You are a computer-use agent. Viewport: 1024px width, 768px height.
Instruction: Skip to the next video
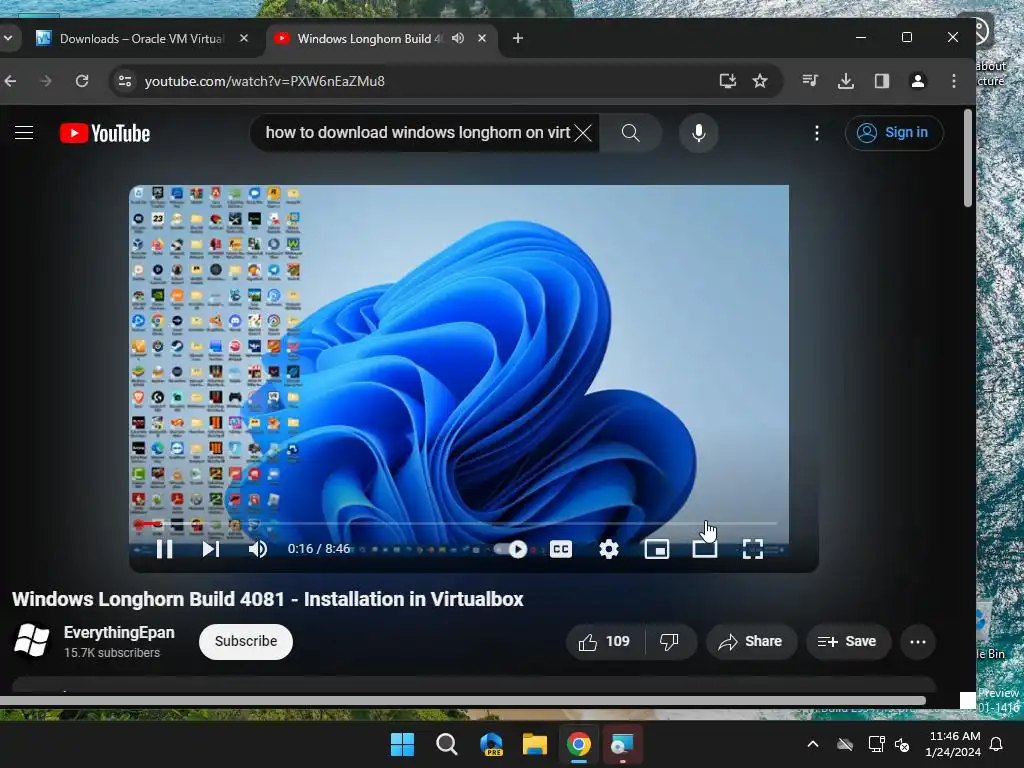point(210,549)
